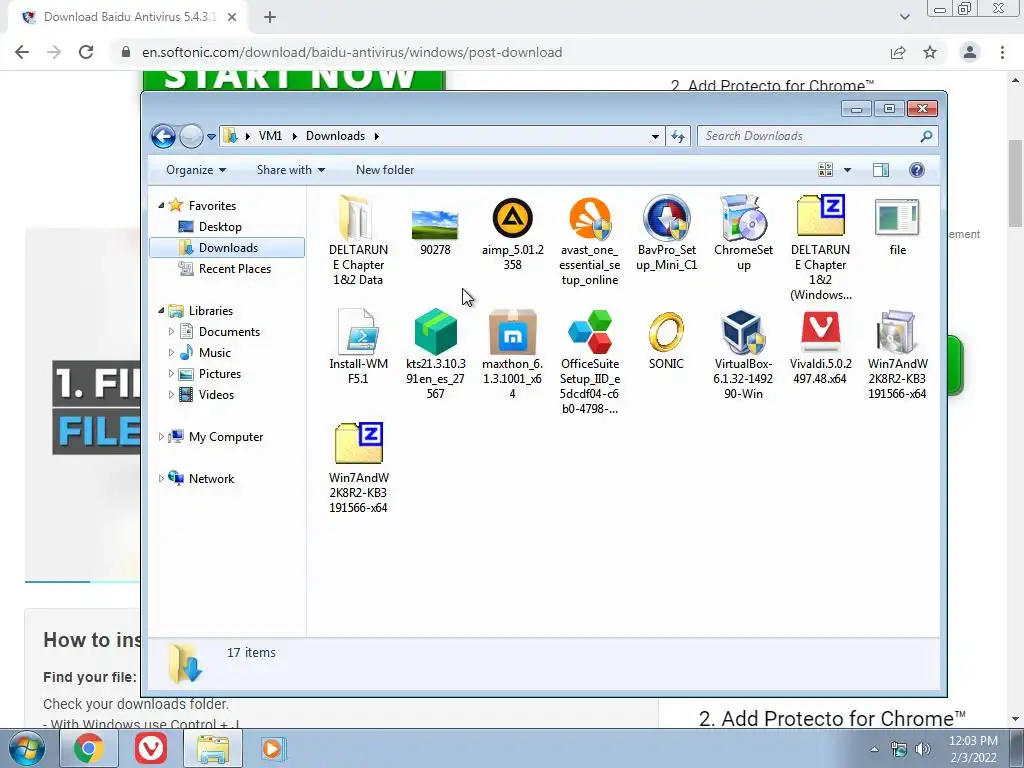Open Vivaldi from the taskbar
Screen dimensions: 1024x768
151,748
